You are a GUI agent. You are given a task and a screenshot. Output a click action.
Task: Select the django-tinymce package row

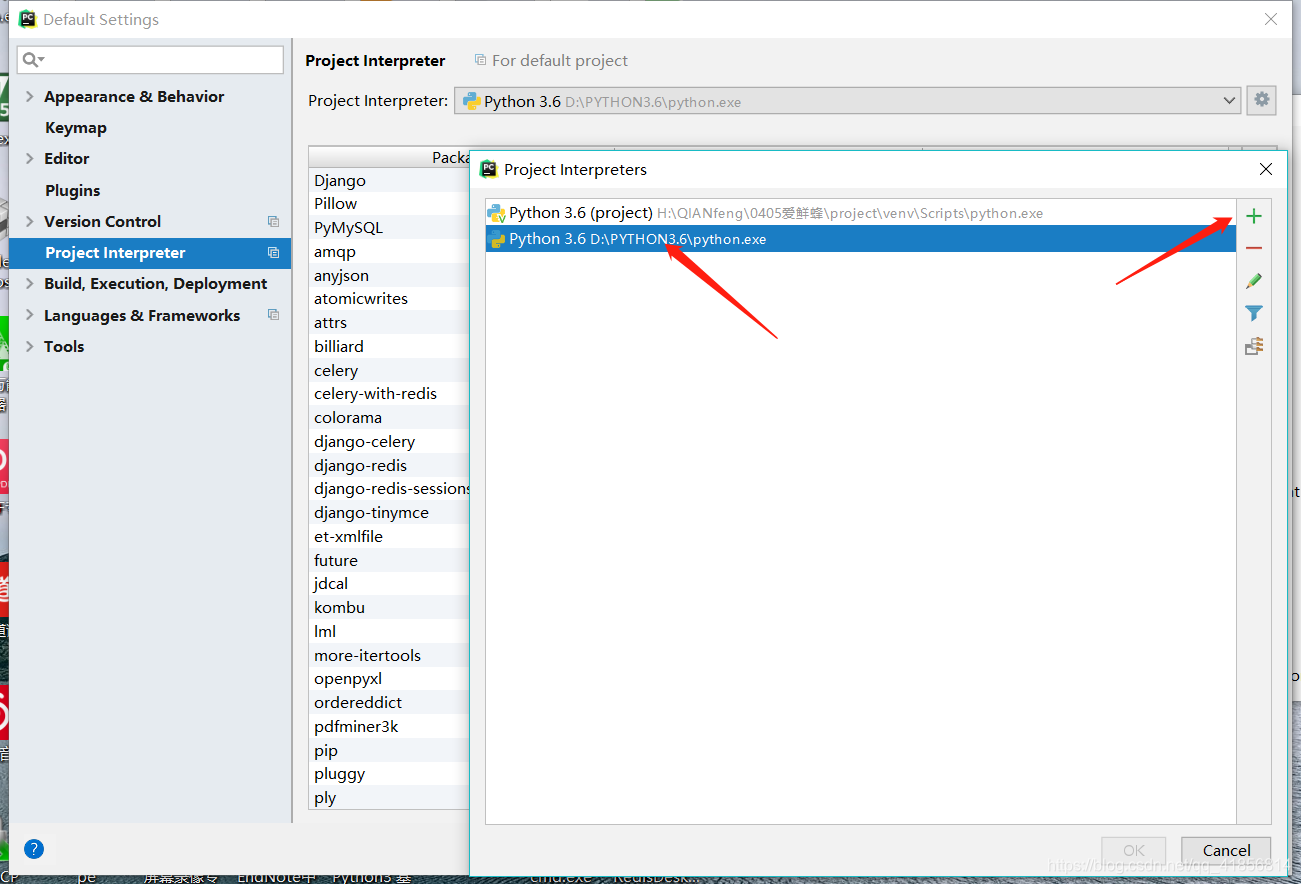point(389,512)
